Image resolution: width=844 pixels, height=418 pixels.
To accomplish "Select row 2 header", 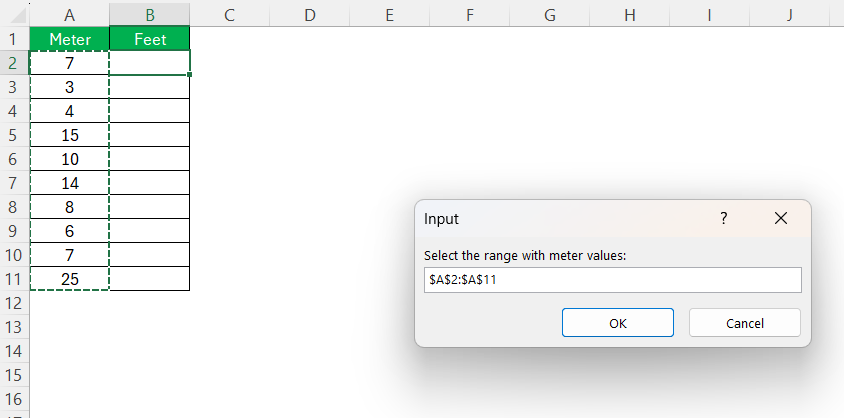I will coord(15,63).
